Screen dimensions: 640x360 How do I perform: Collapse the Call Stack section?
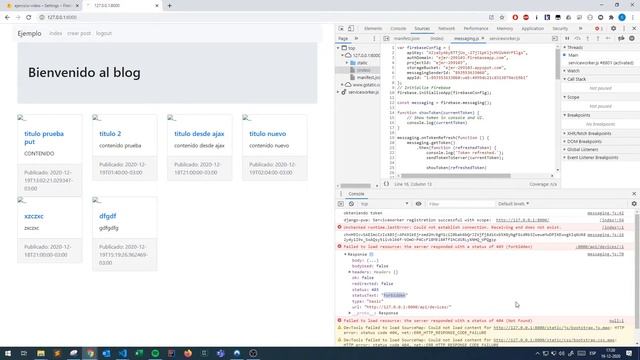click(x=576, y=79)
